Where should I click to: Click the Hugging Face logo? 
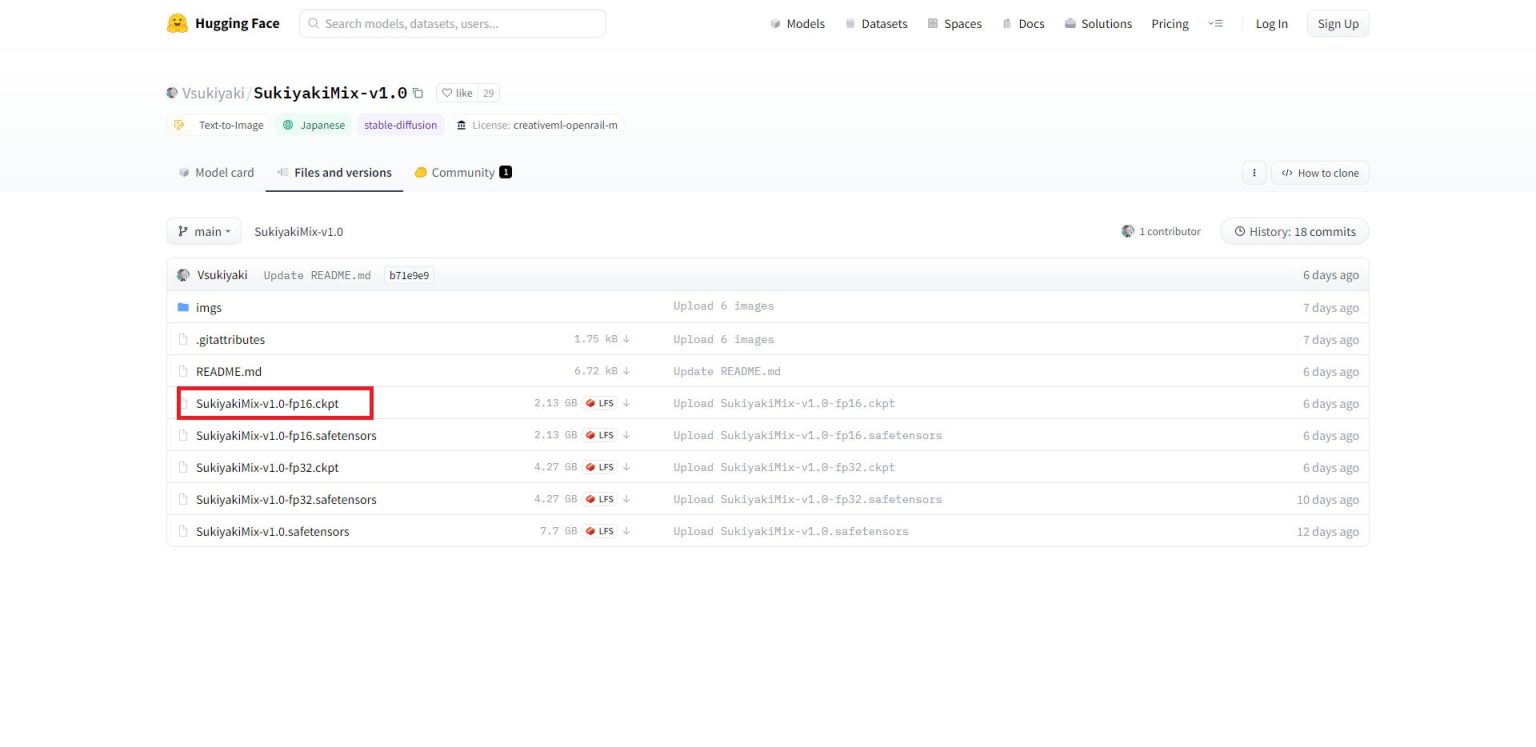(177, 23)
